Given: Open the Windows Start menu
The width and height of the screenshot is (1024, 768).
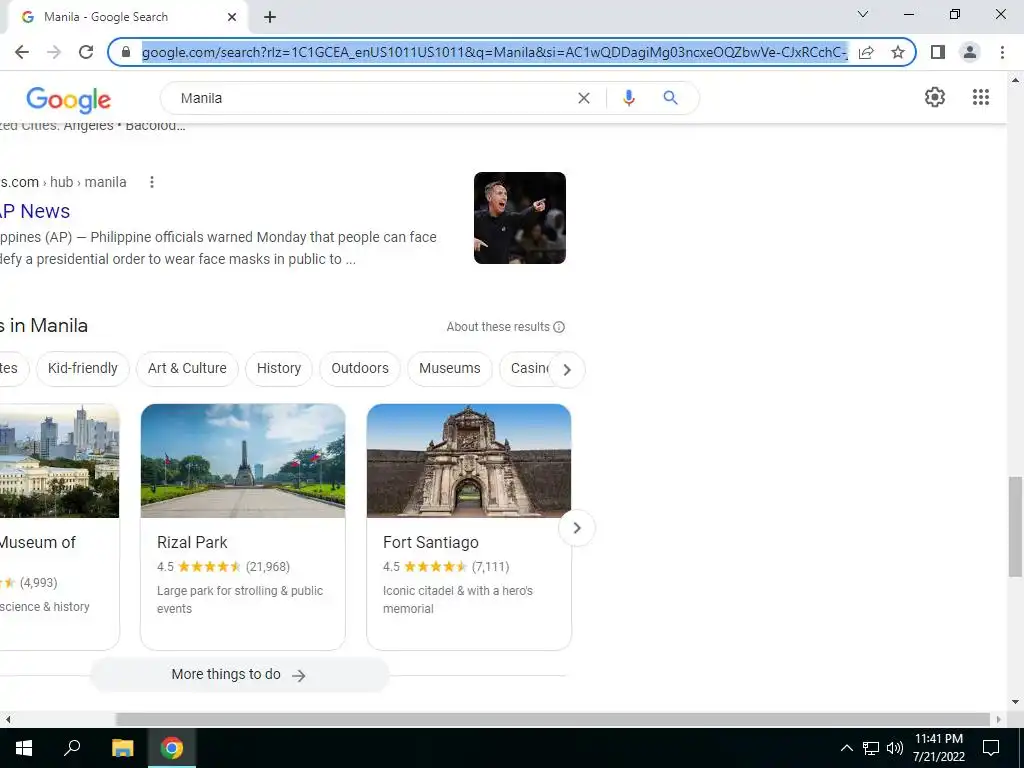Looking at the screenshot, I should click(24, 748).
